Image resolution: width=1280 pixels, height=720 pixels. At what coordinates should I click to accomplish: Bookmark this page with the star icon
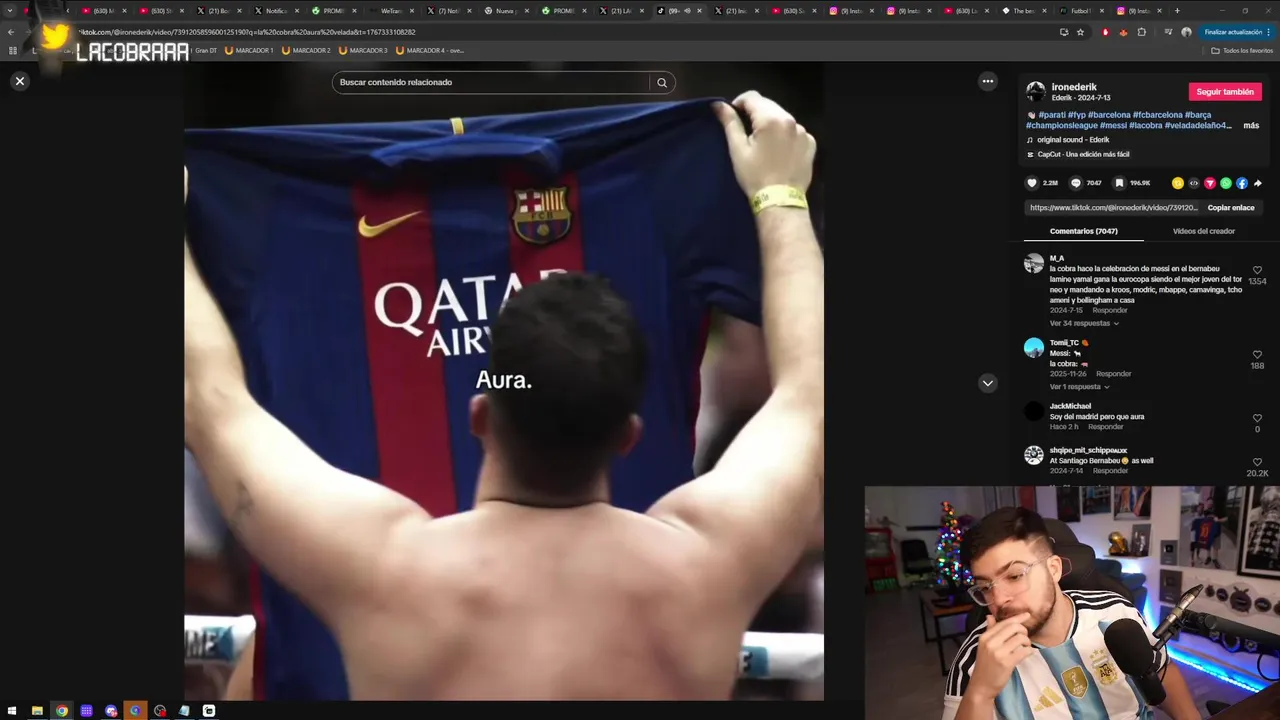click(x=1080, y=32)
